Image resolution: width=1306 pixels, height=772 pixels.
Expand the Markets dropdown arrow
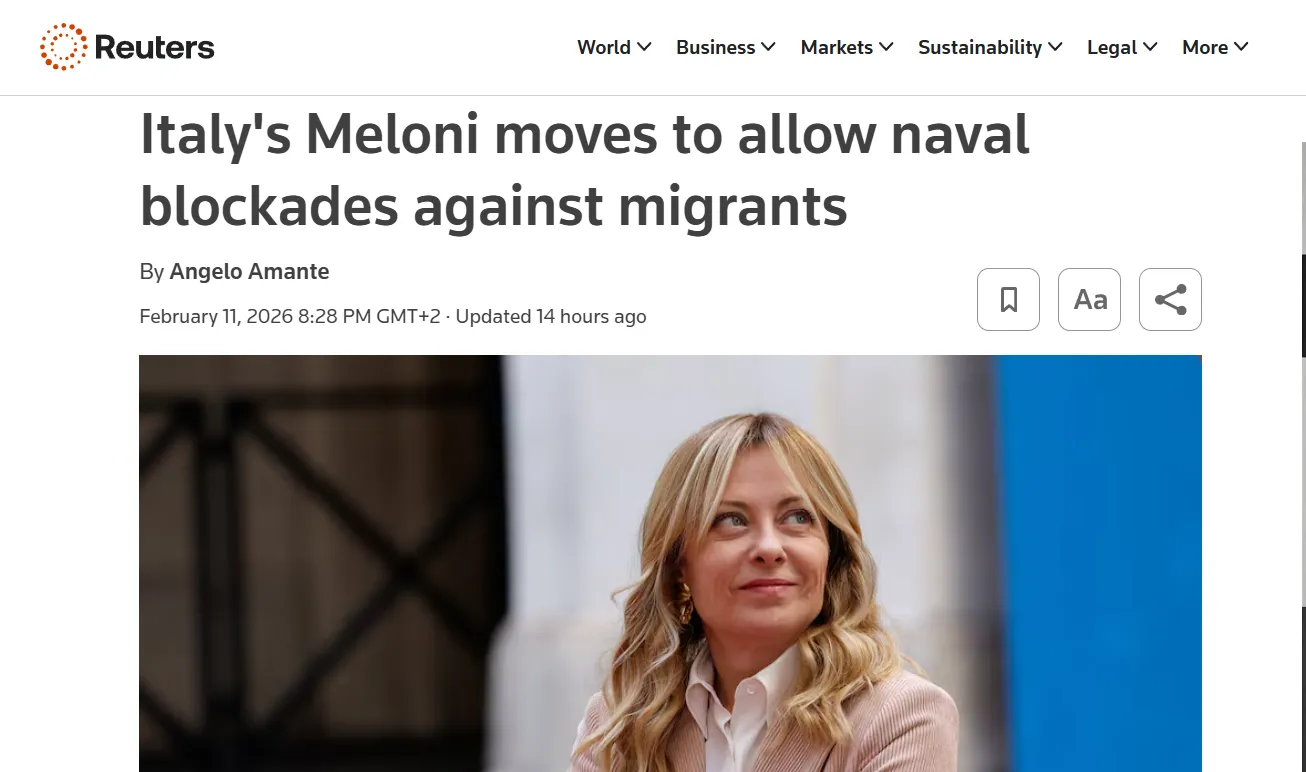(886, 47)
